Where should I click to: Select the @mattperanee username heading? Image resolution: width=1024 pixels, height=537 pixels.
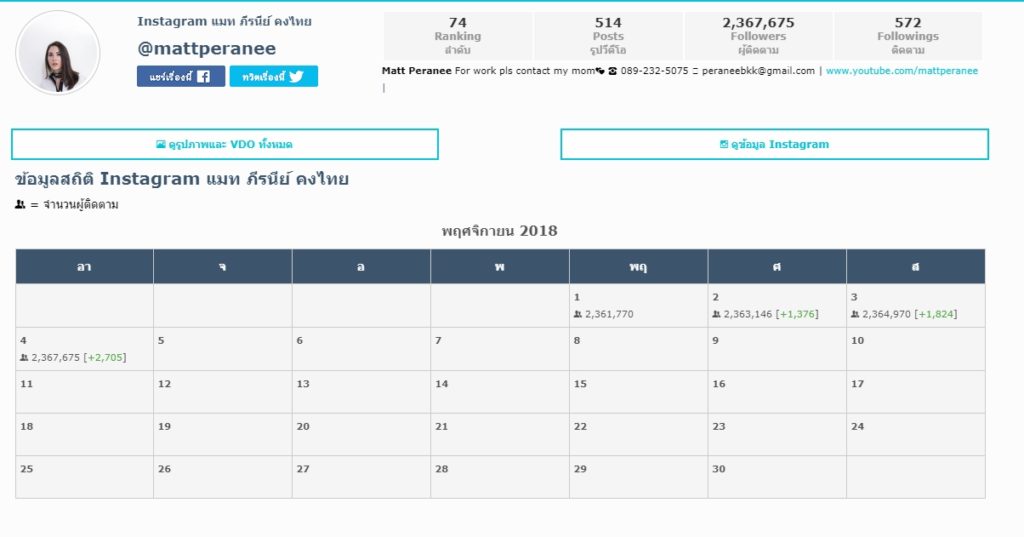pyautogui.click(x=206, y=48)
